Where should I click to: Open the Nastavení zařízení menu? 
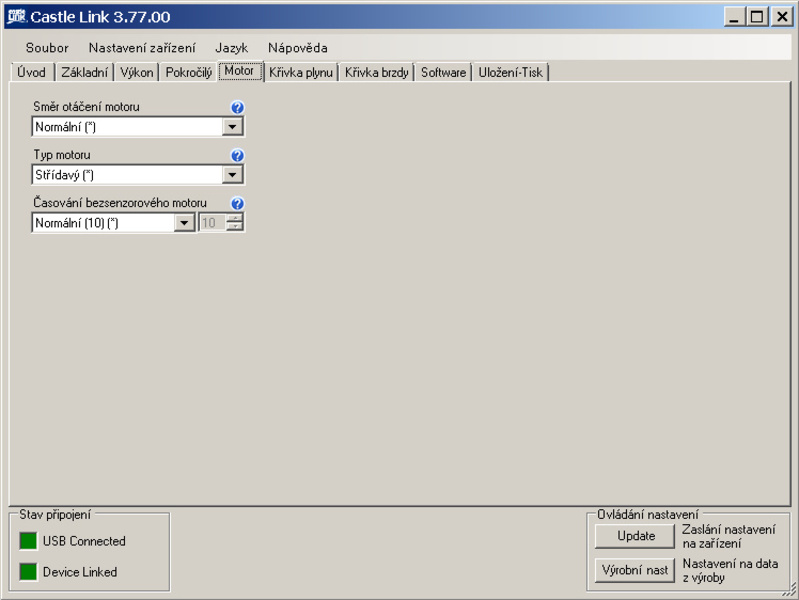click(x=142, y=48)
